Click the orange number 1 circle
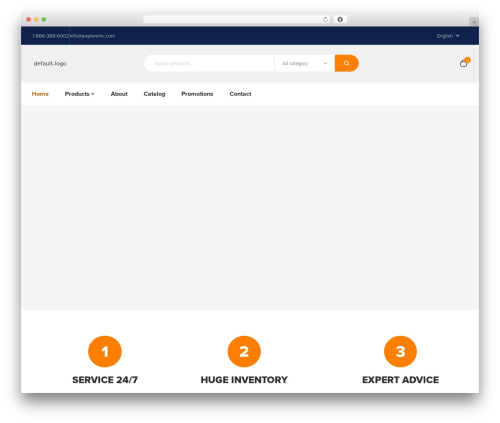Screen dimensions: 500x423 click(x=105, y=351)
